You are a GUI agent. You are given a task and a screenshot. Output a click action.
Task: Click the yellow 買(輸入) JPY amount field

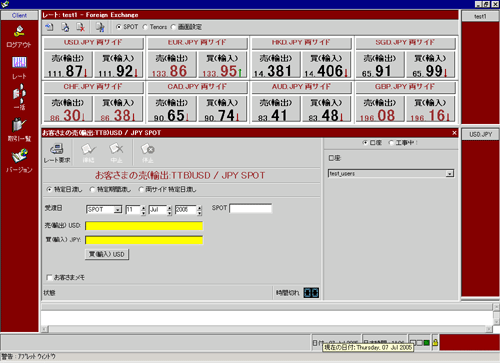[144, 240]
